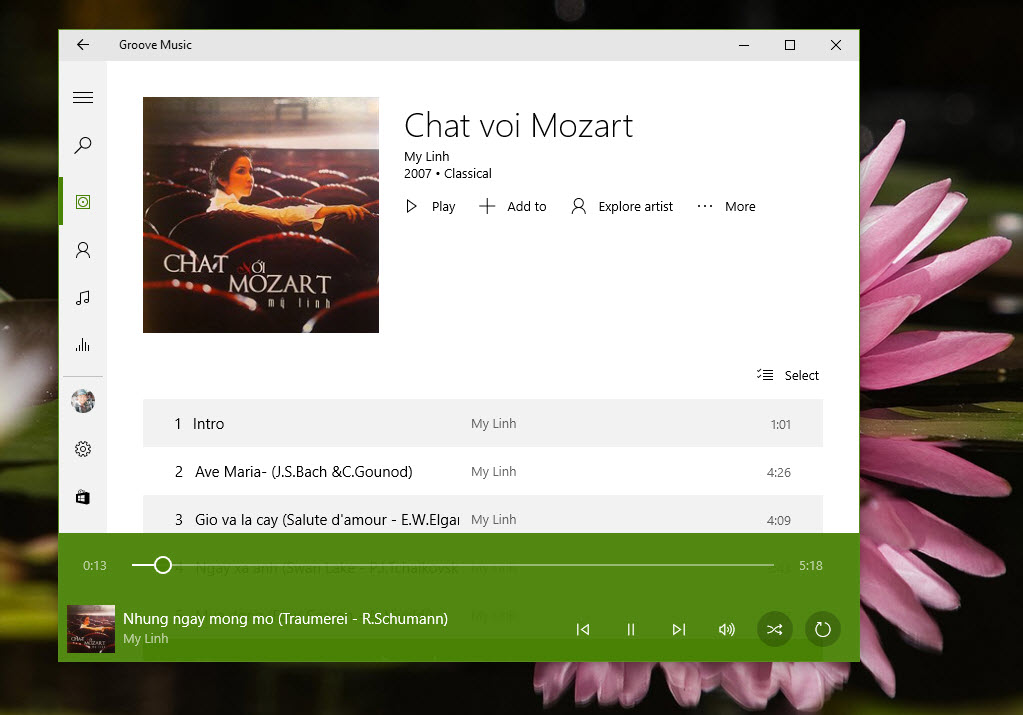Select the Albums view icon
1023x715 pixels.
tap(83, 200)
